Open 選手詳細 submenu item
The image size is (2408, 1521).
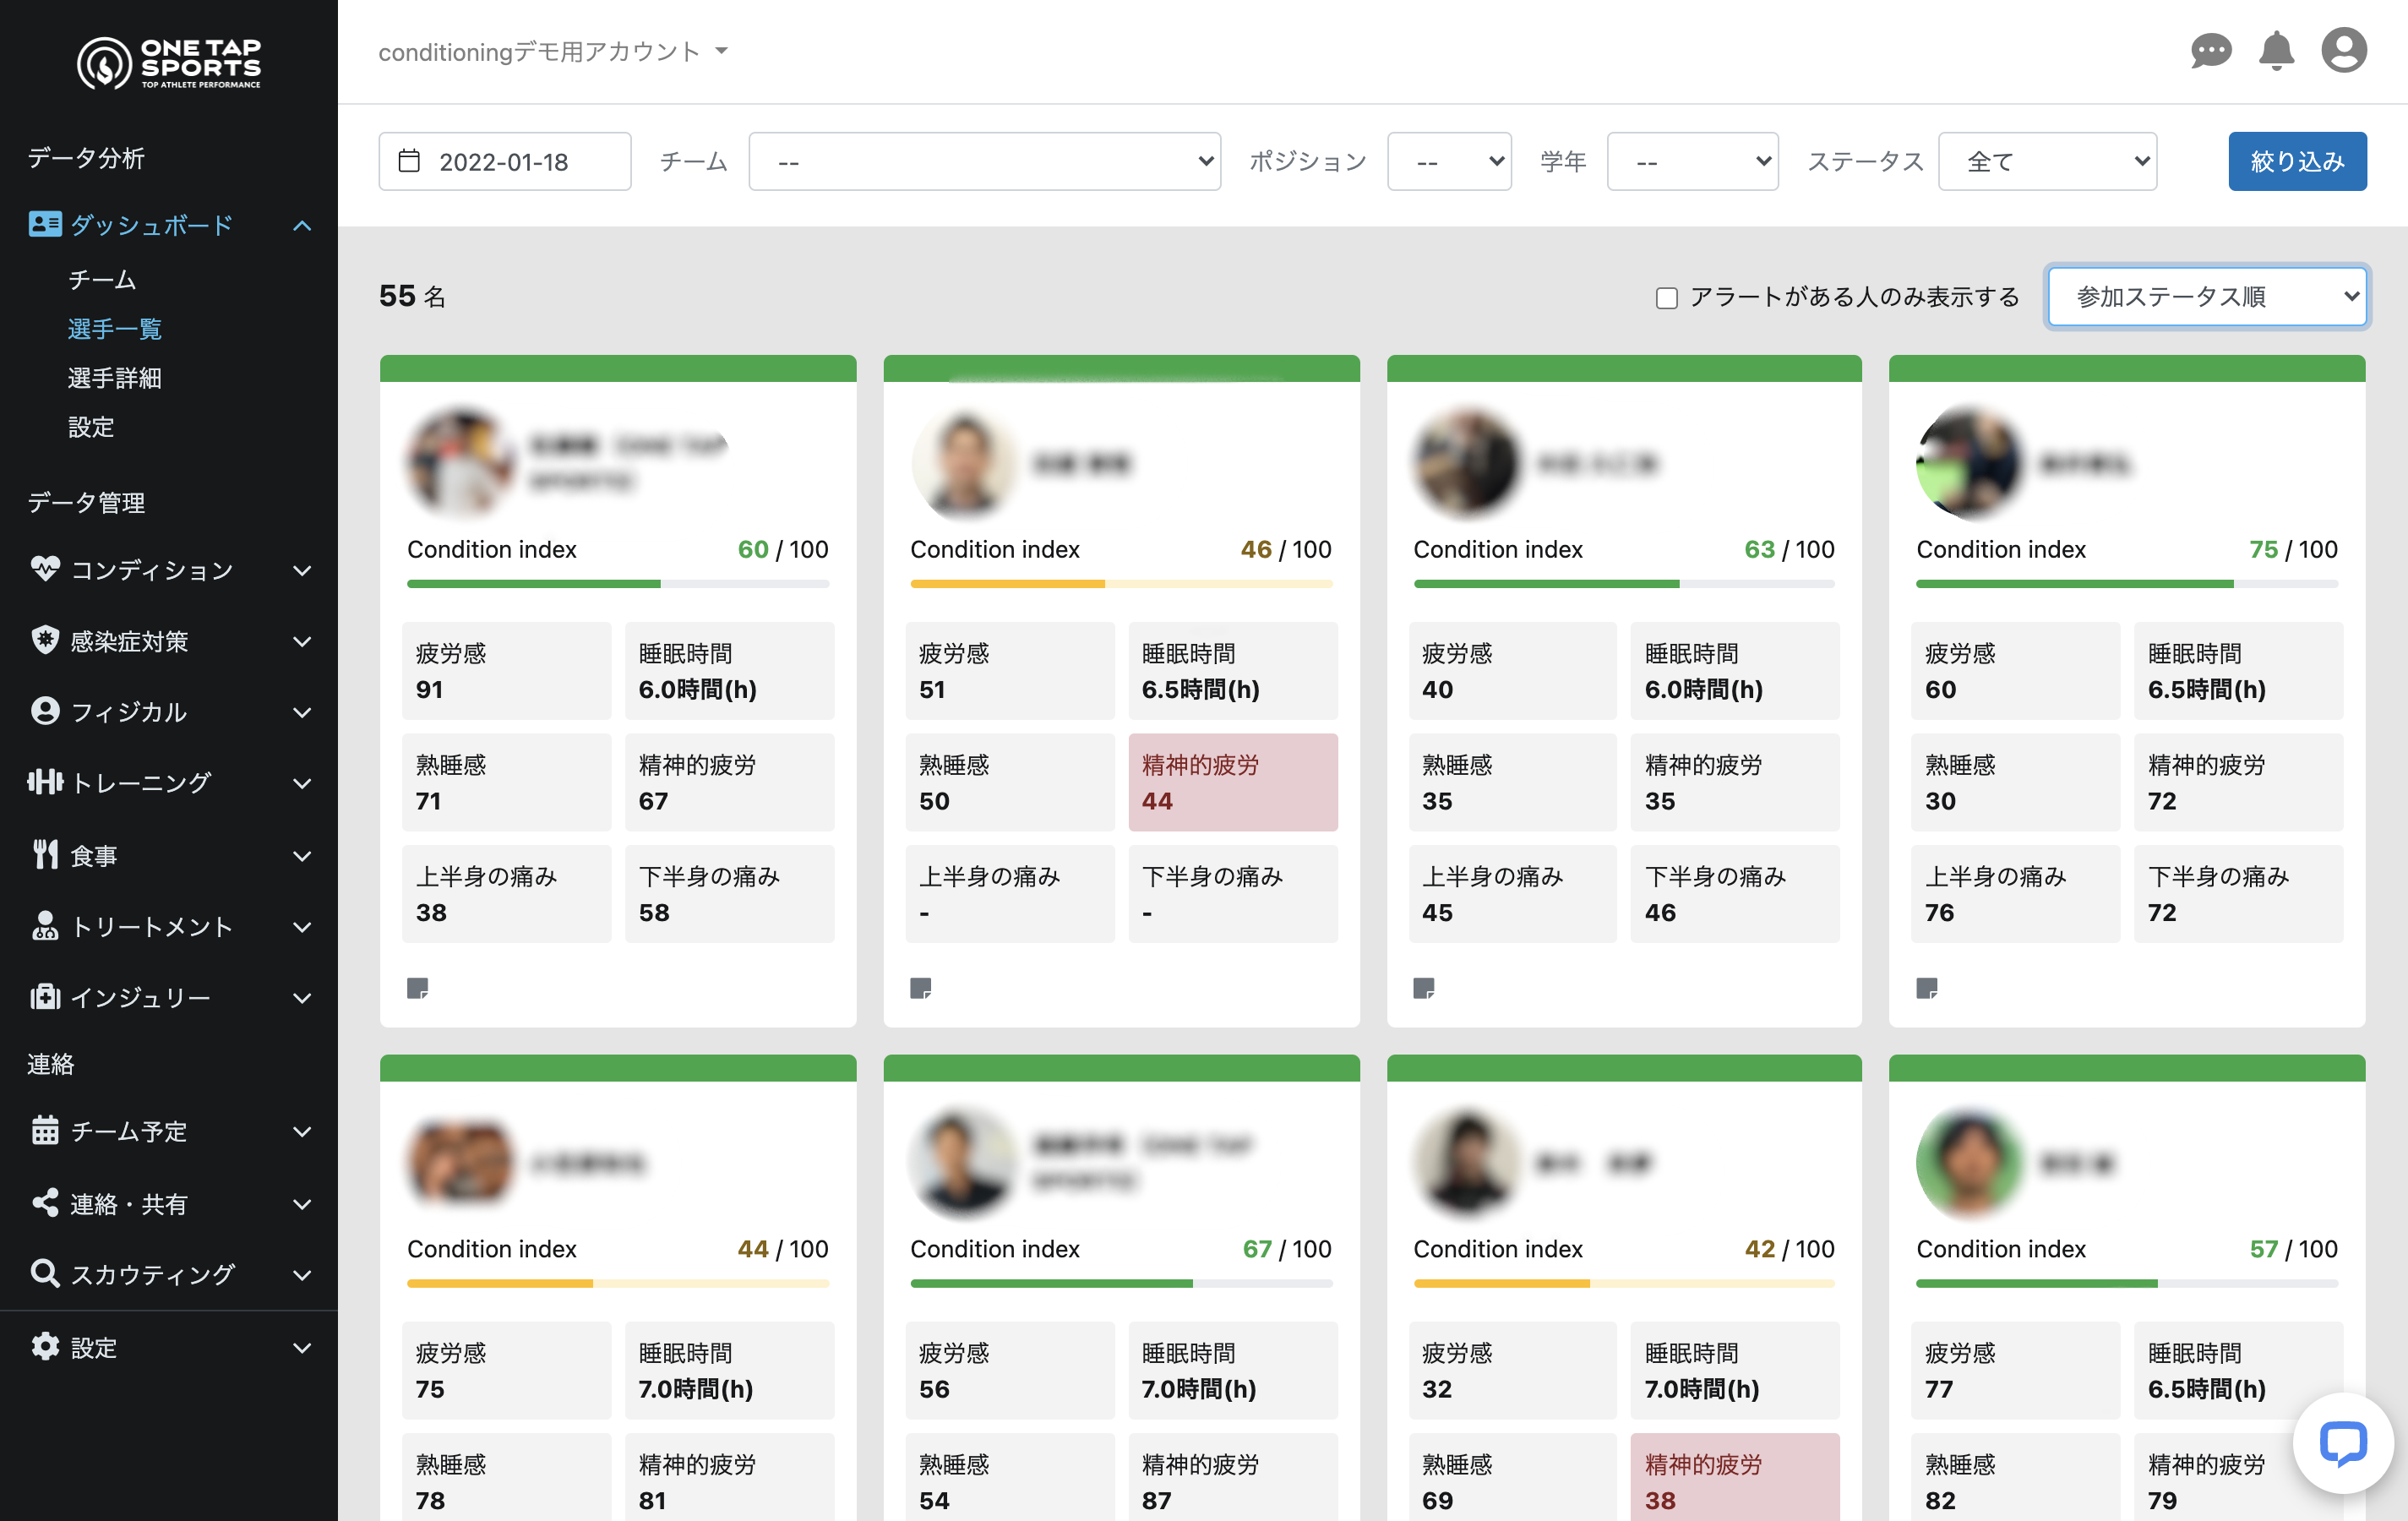coord(115,377)
